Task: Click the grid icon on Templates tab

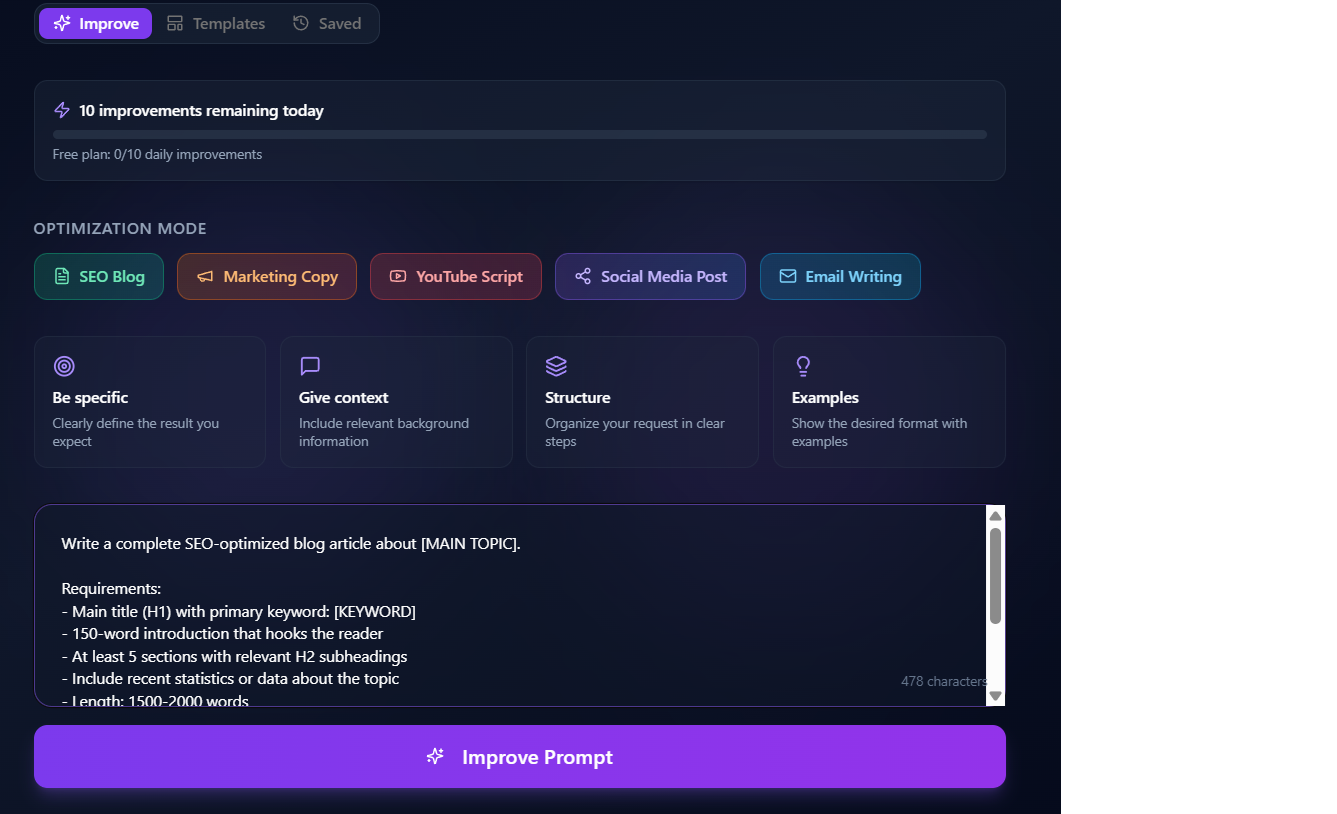Action: tap(175, 22)
